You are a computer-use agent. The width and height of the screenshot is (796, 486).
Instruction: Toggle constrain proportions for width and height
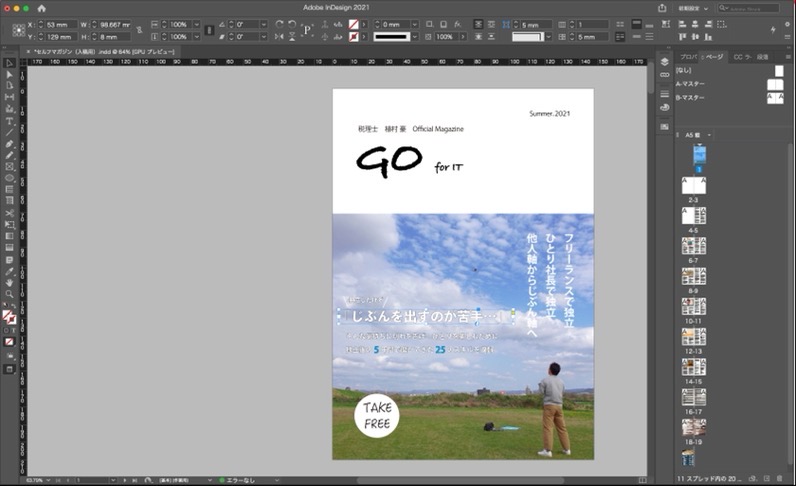tap(139, 30)
